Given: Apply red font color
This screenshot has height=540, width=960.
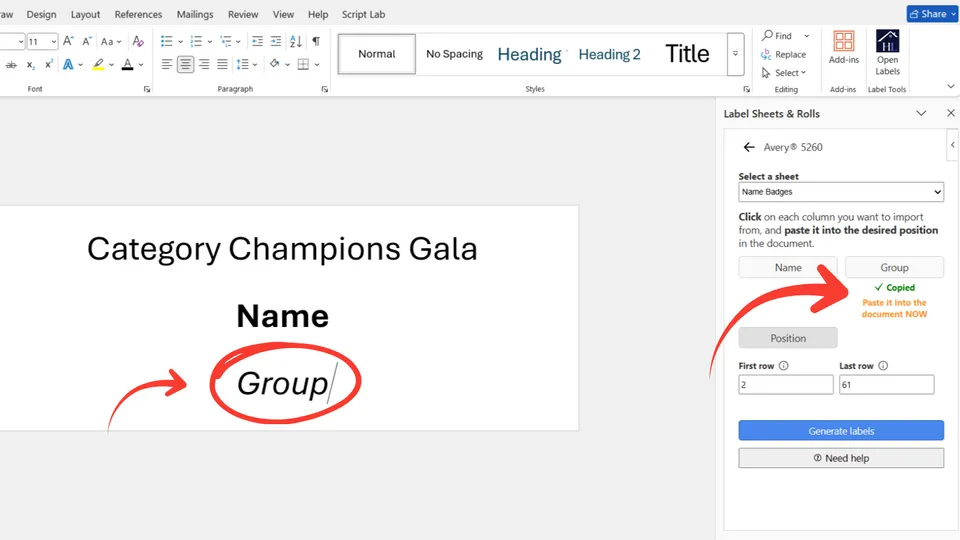Looking at the screenshot, I should click(127, 64).
